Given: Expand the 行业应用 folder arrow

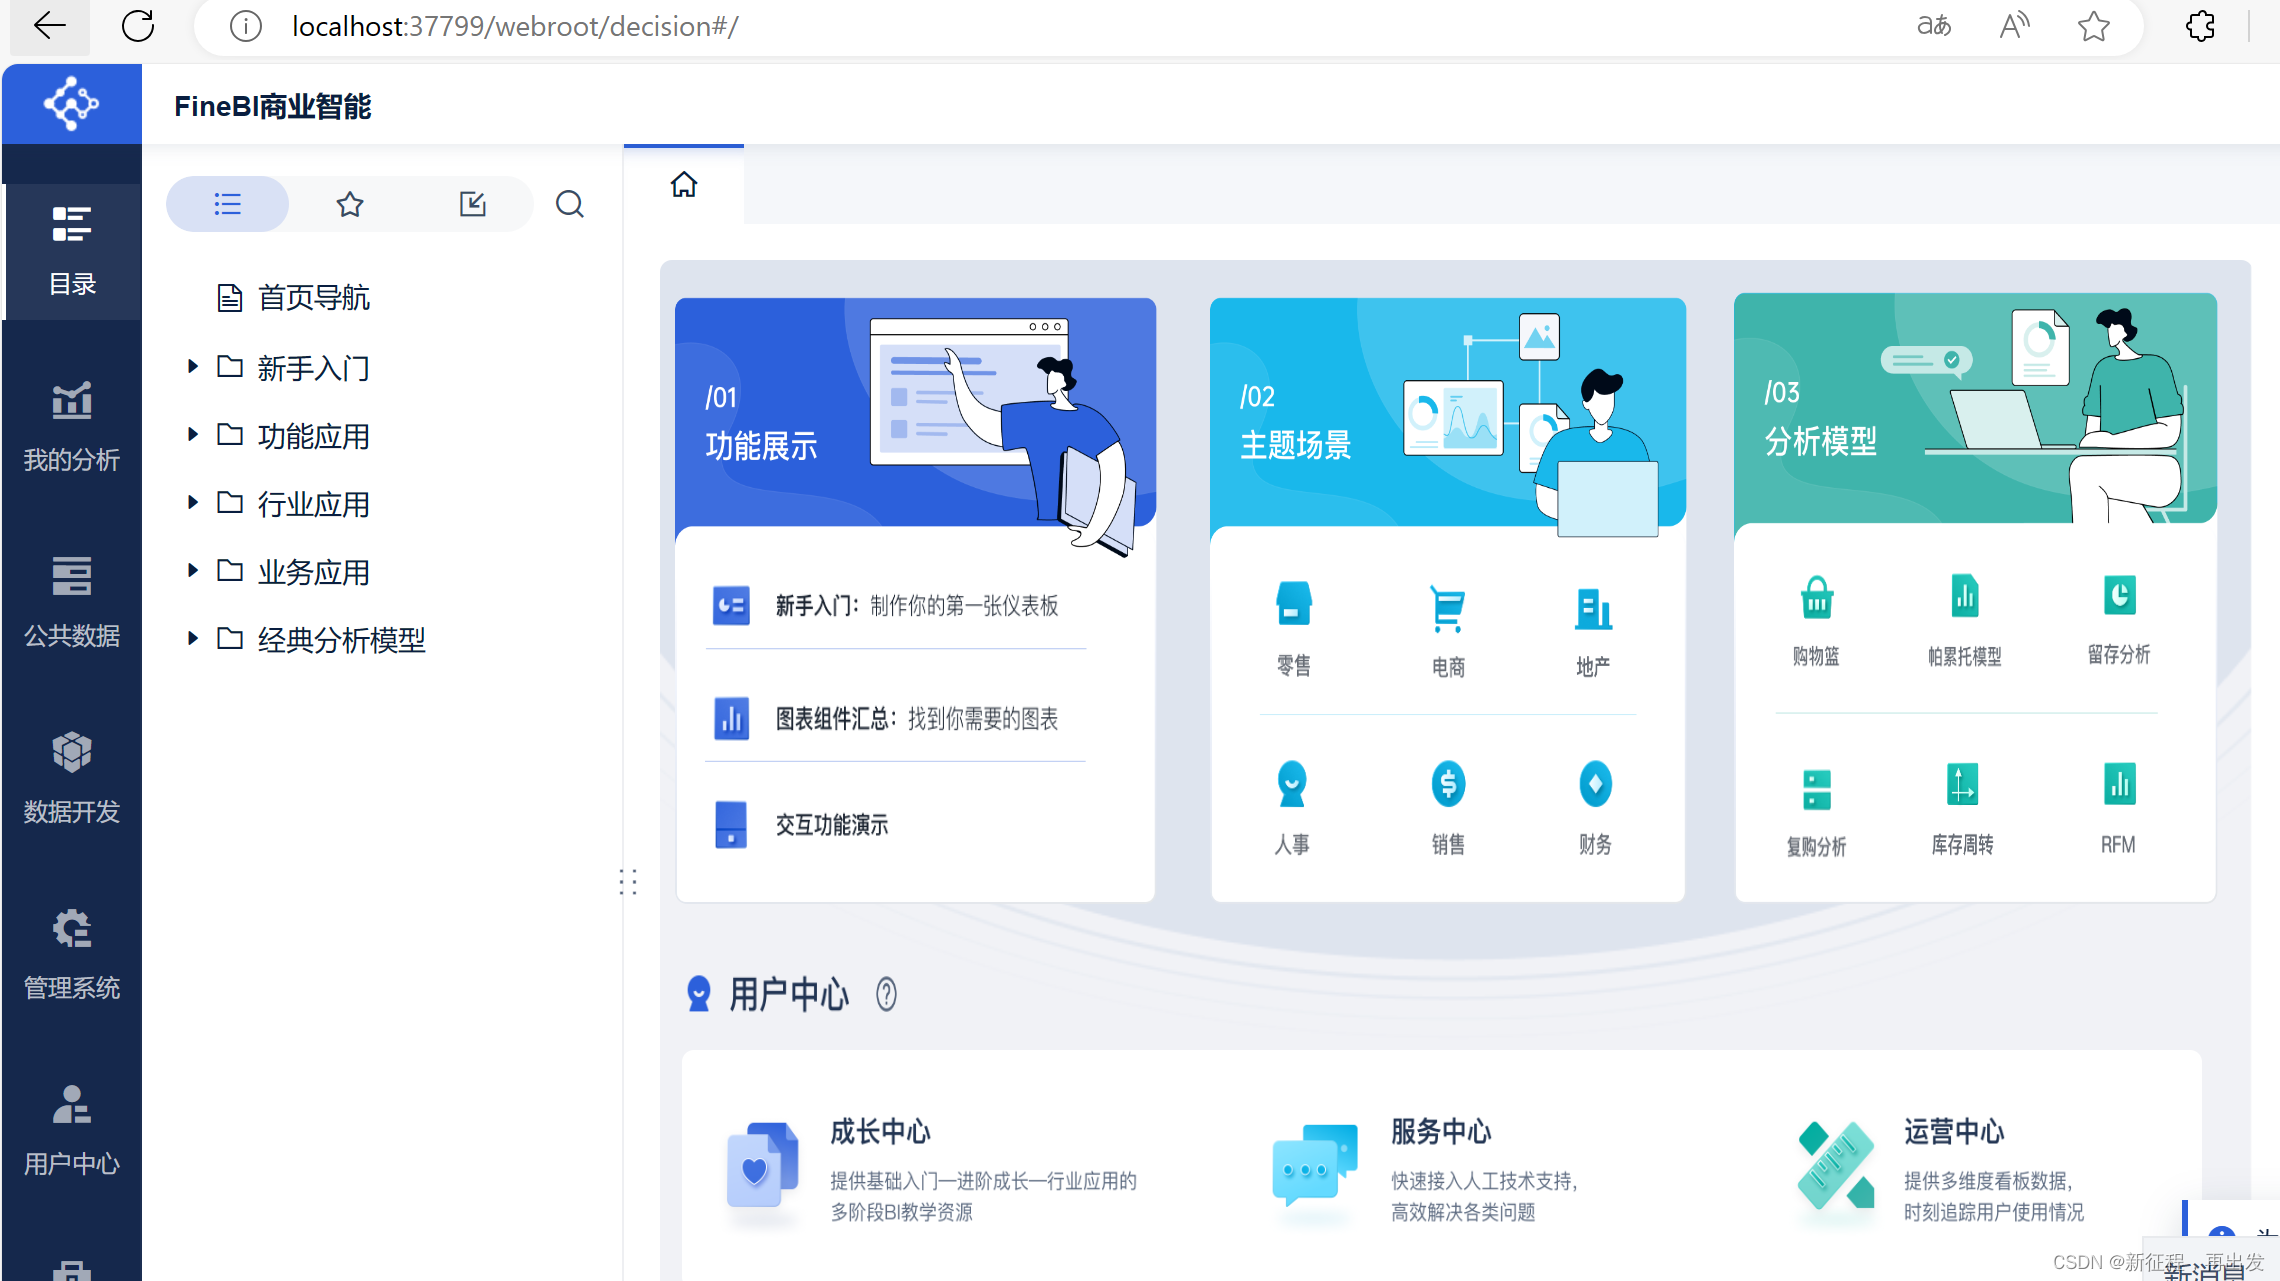Looking at the screenshot, I should pyautogui.click(x=192, y=503).
